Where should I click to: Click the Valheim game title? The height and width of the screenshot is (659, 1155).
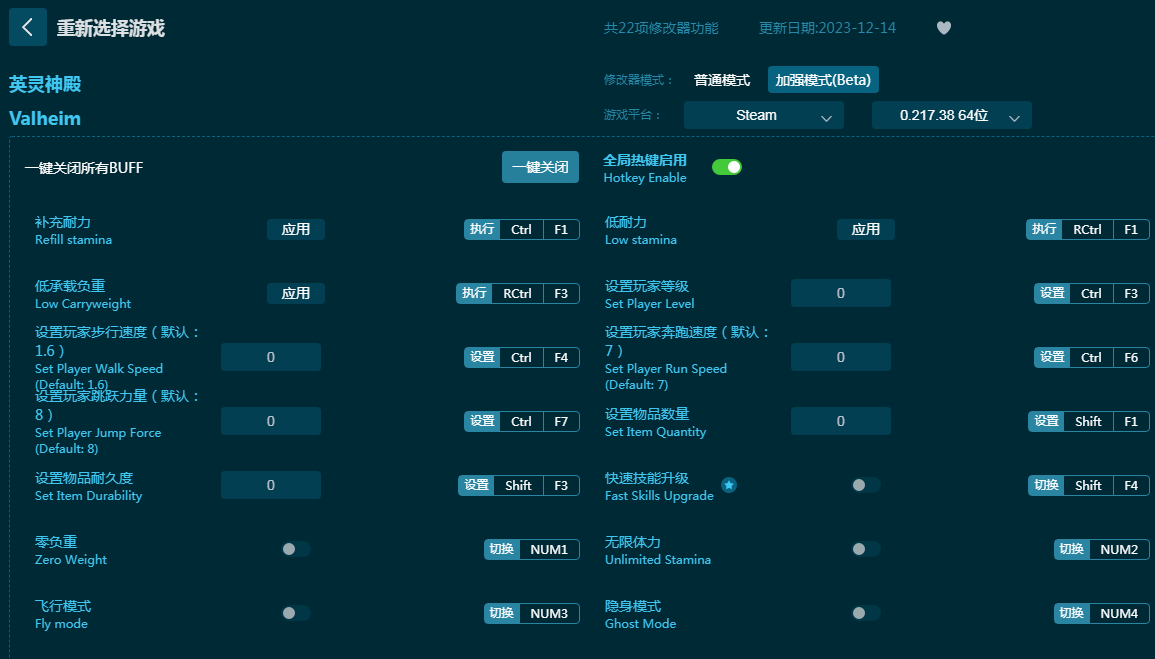[x=45, y=118]
